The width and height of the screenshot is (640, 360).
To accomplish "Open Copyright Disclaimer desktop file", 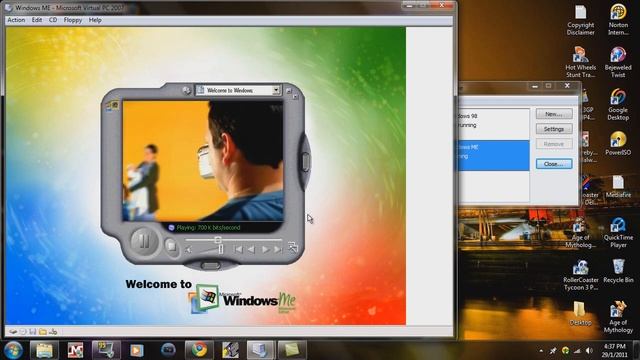I will [x=580, y=20].
